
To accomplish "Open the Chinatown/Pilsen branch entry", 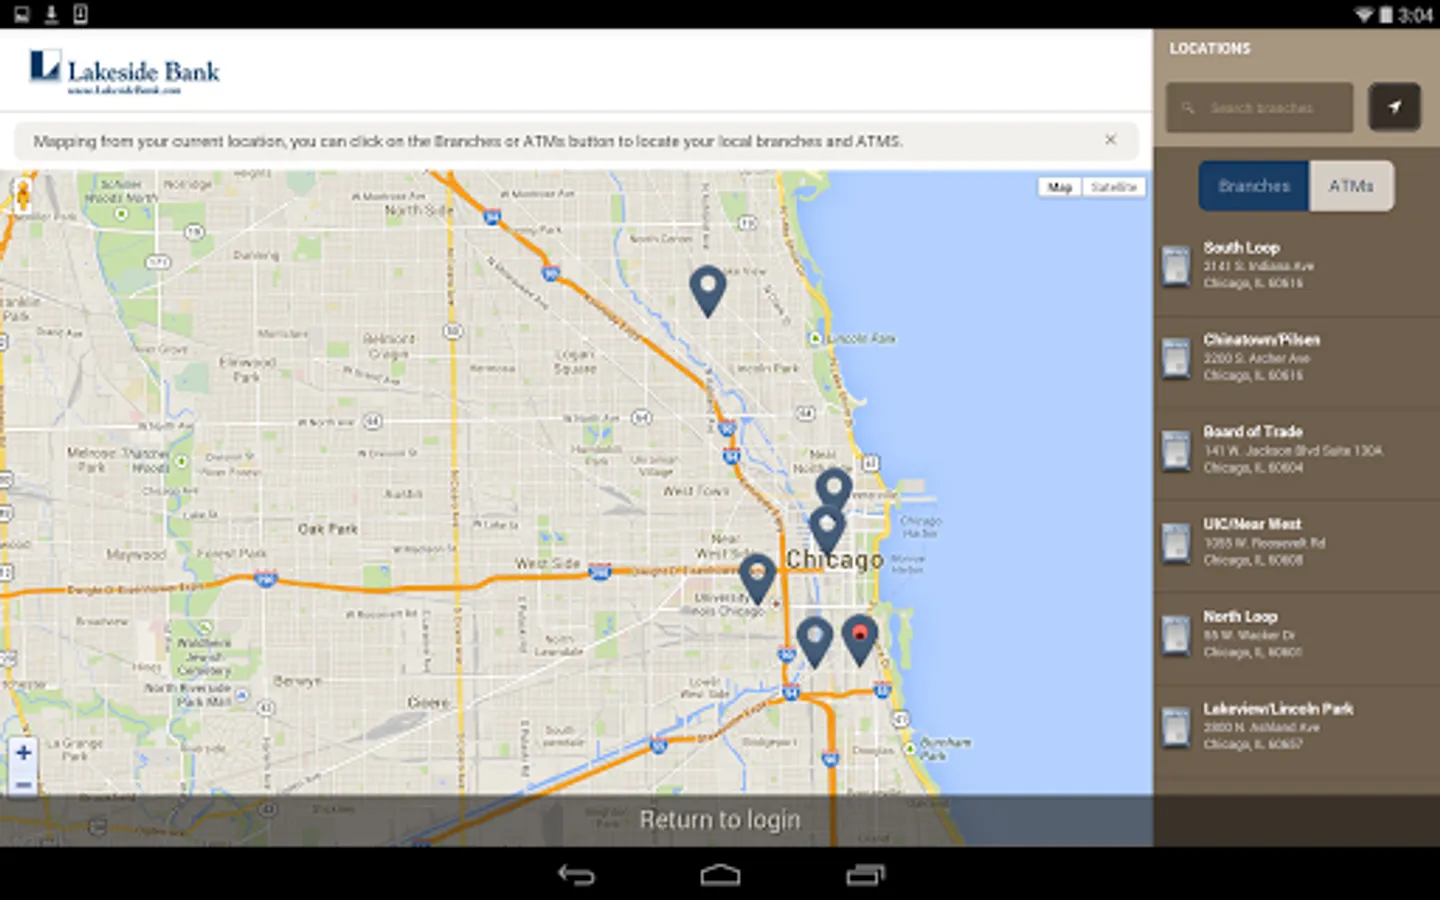I will click(x=1297, y=357).
